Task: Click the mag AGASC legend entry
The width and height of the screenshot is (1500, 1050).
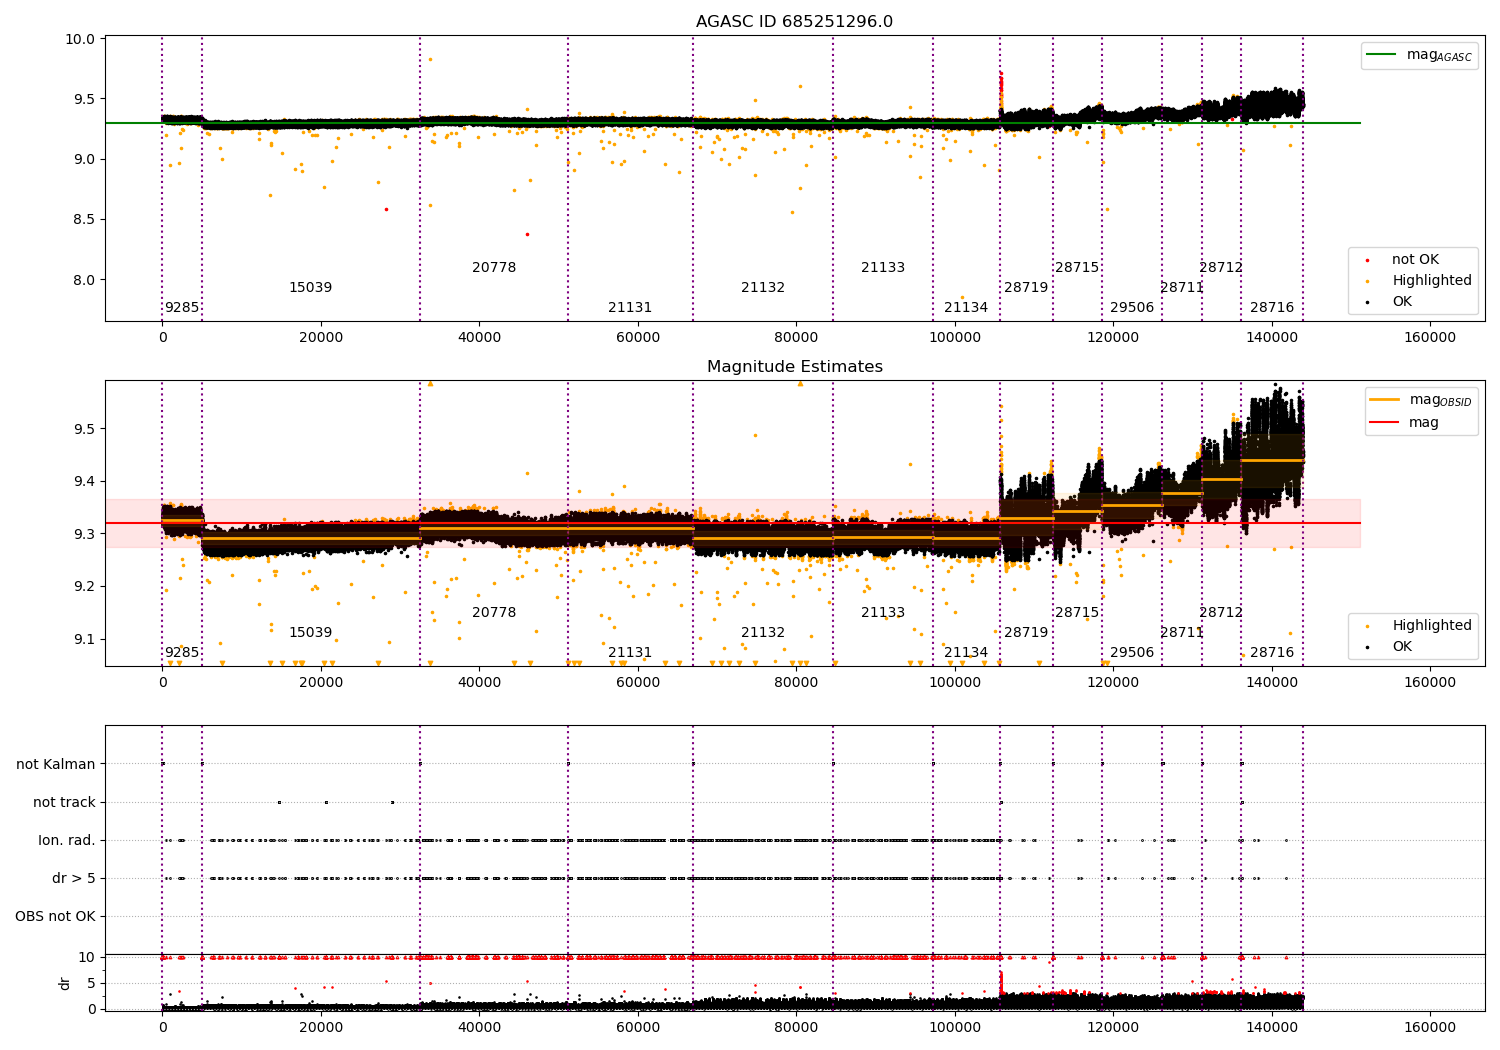Action: [1420, 56]
